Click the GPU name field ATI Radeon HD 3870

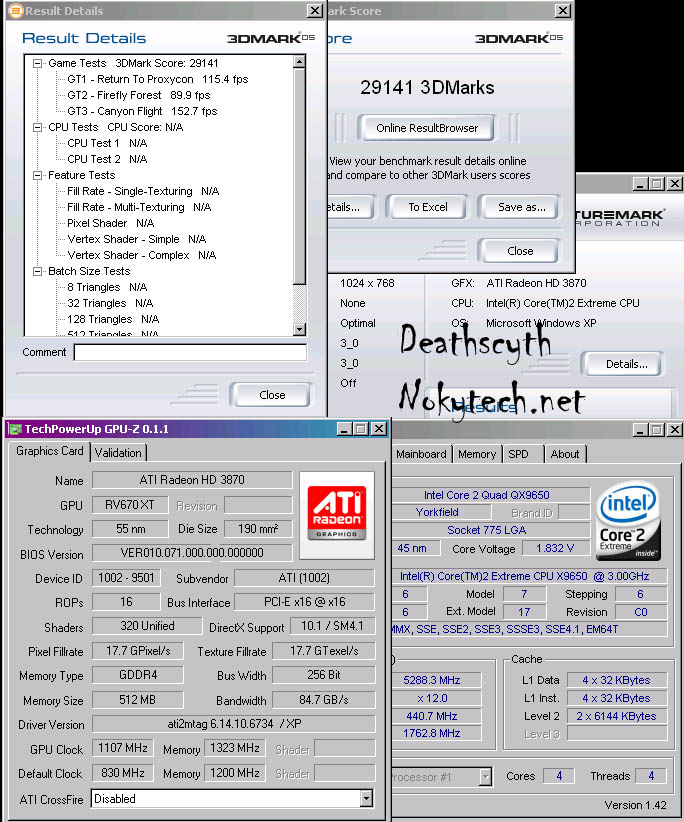192,480
